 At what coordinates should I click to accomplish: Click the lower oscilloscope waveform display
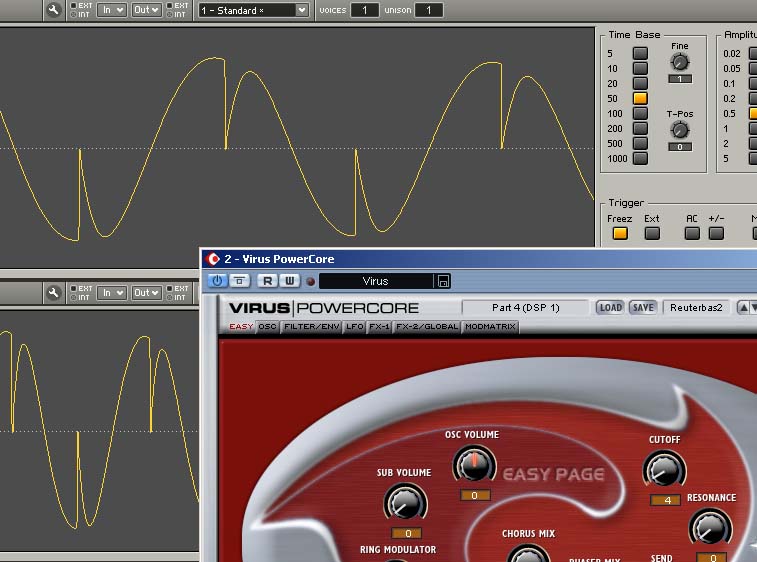(x=99, y=431)
